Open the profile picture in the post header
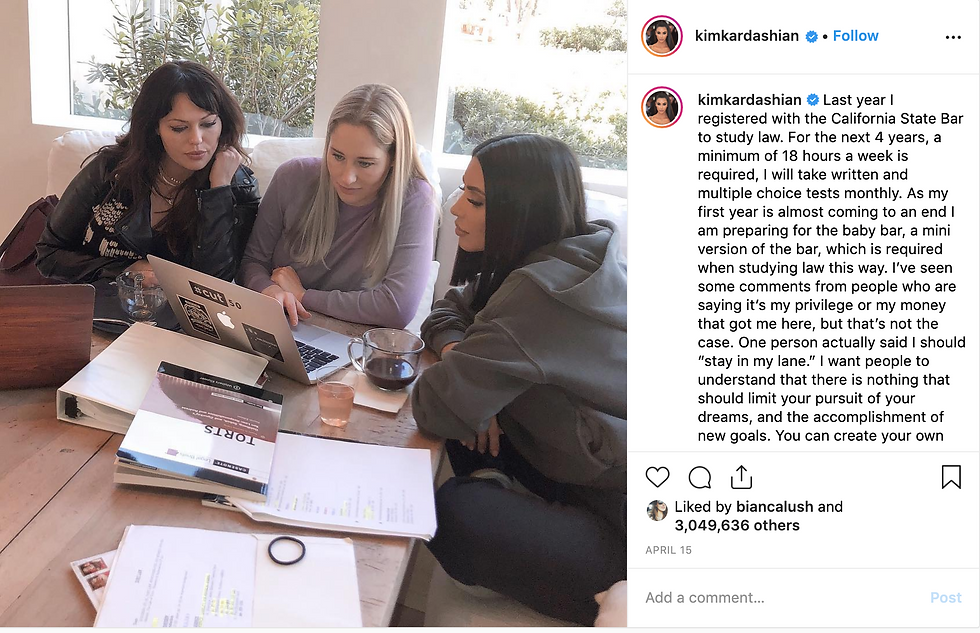This screenshot has height=633, width=980. tap(662, 36)
